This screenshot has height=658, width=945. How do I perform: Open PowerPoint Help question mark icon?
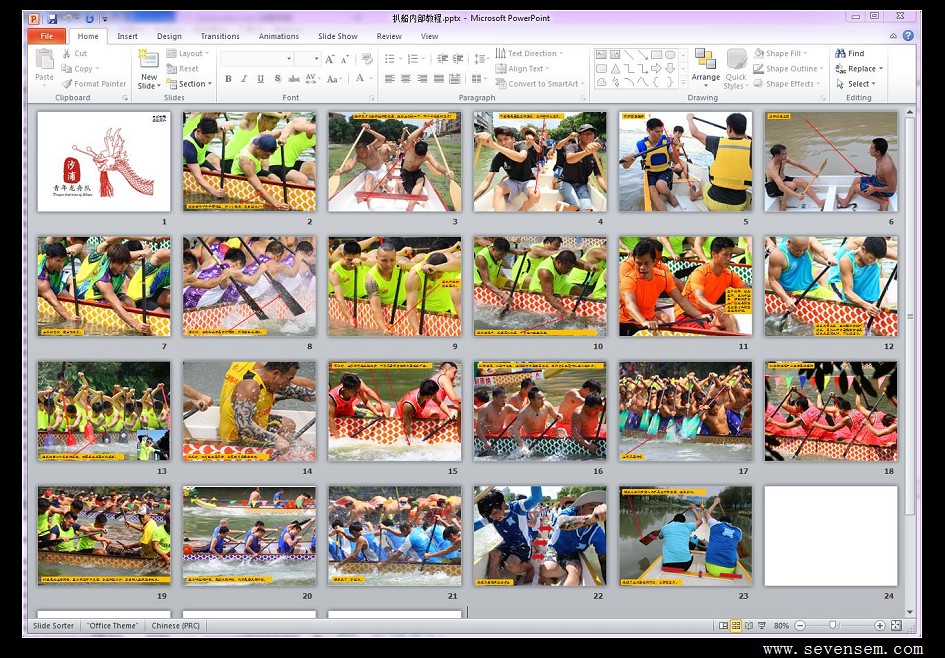(x=908, y=36)
